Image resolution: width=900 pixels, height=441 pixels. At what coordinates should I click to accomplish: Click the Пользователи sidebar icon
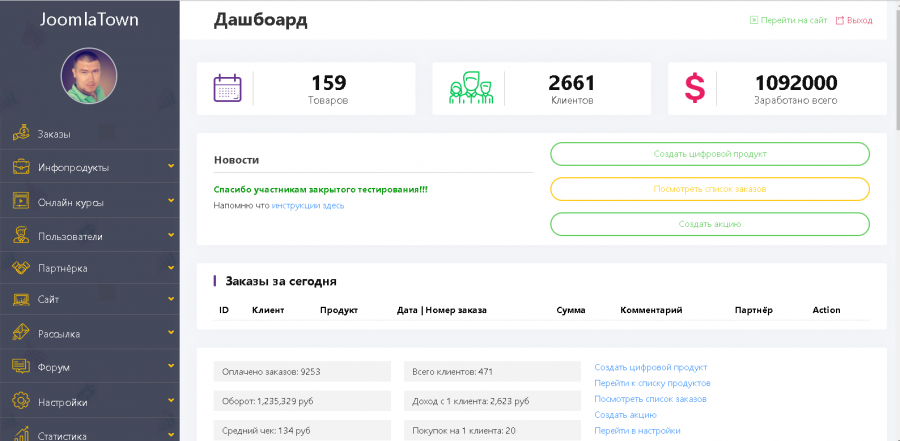pyautogui.click(x=19, y=235)
